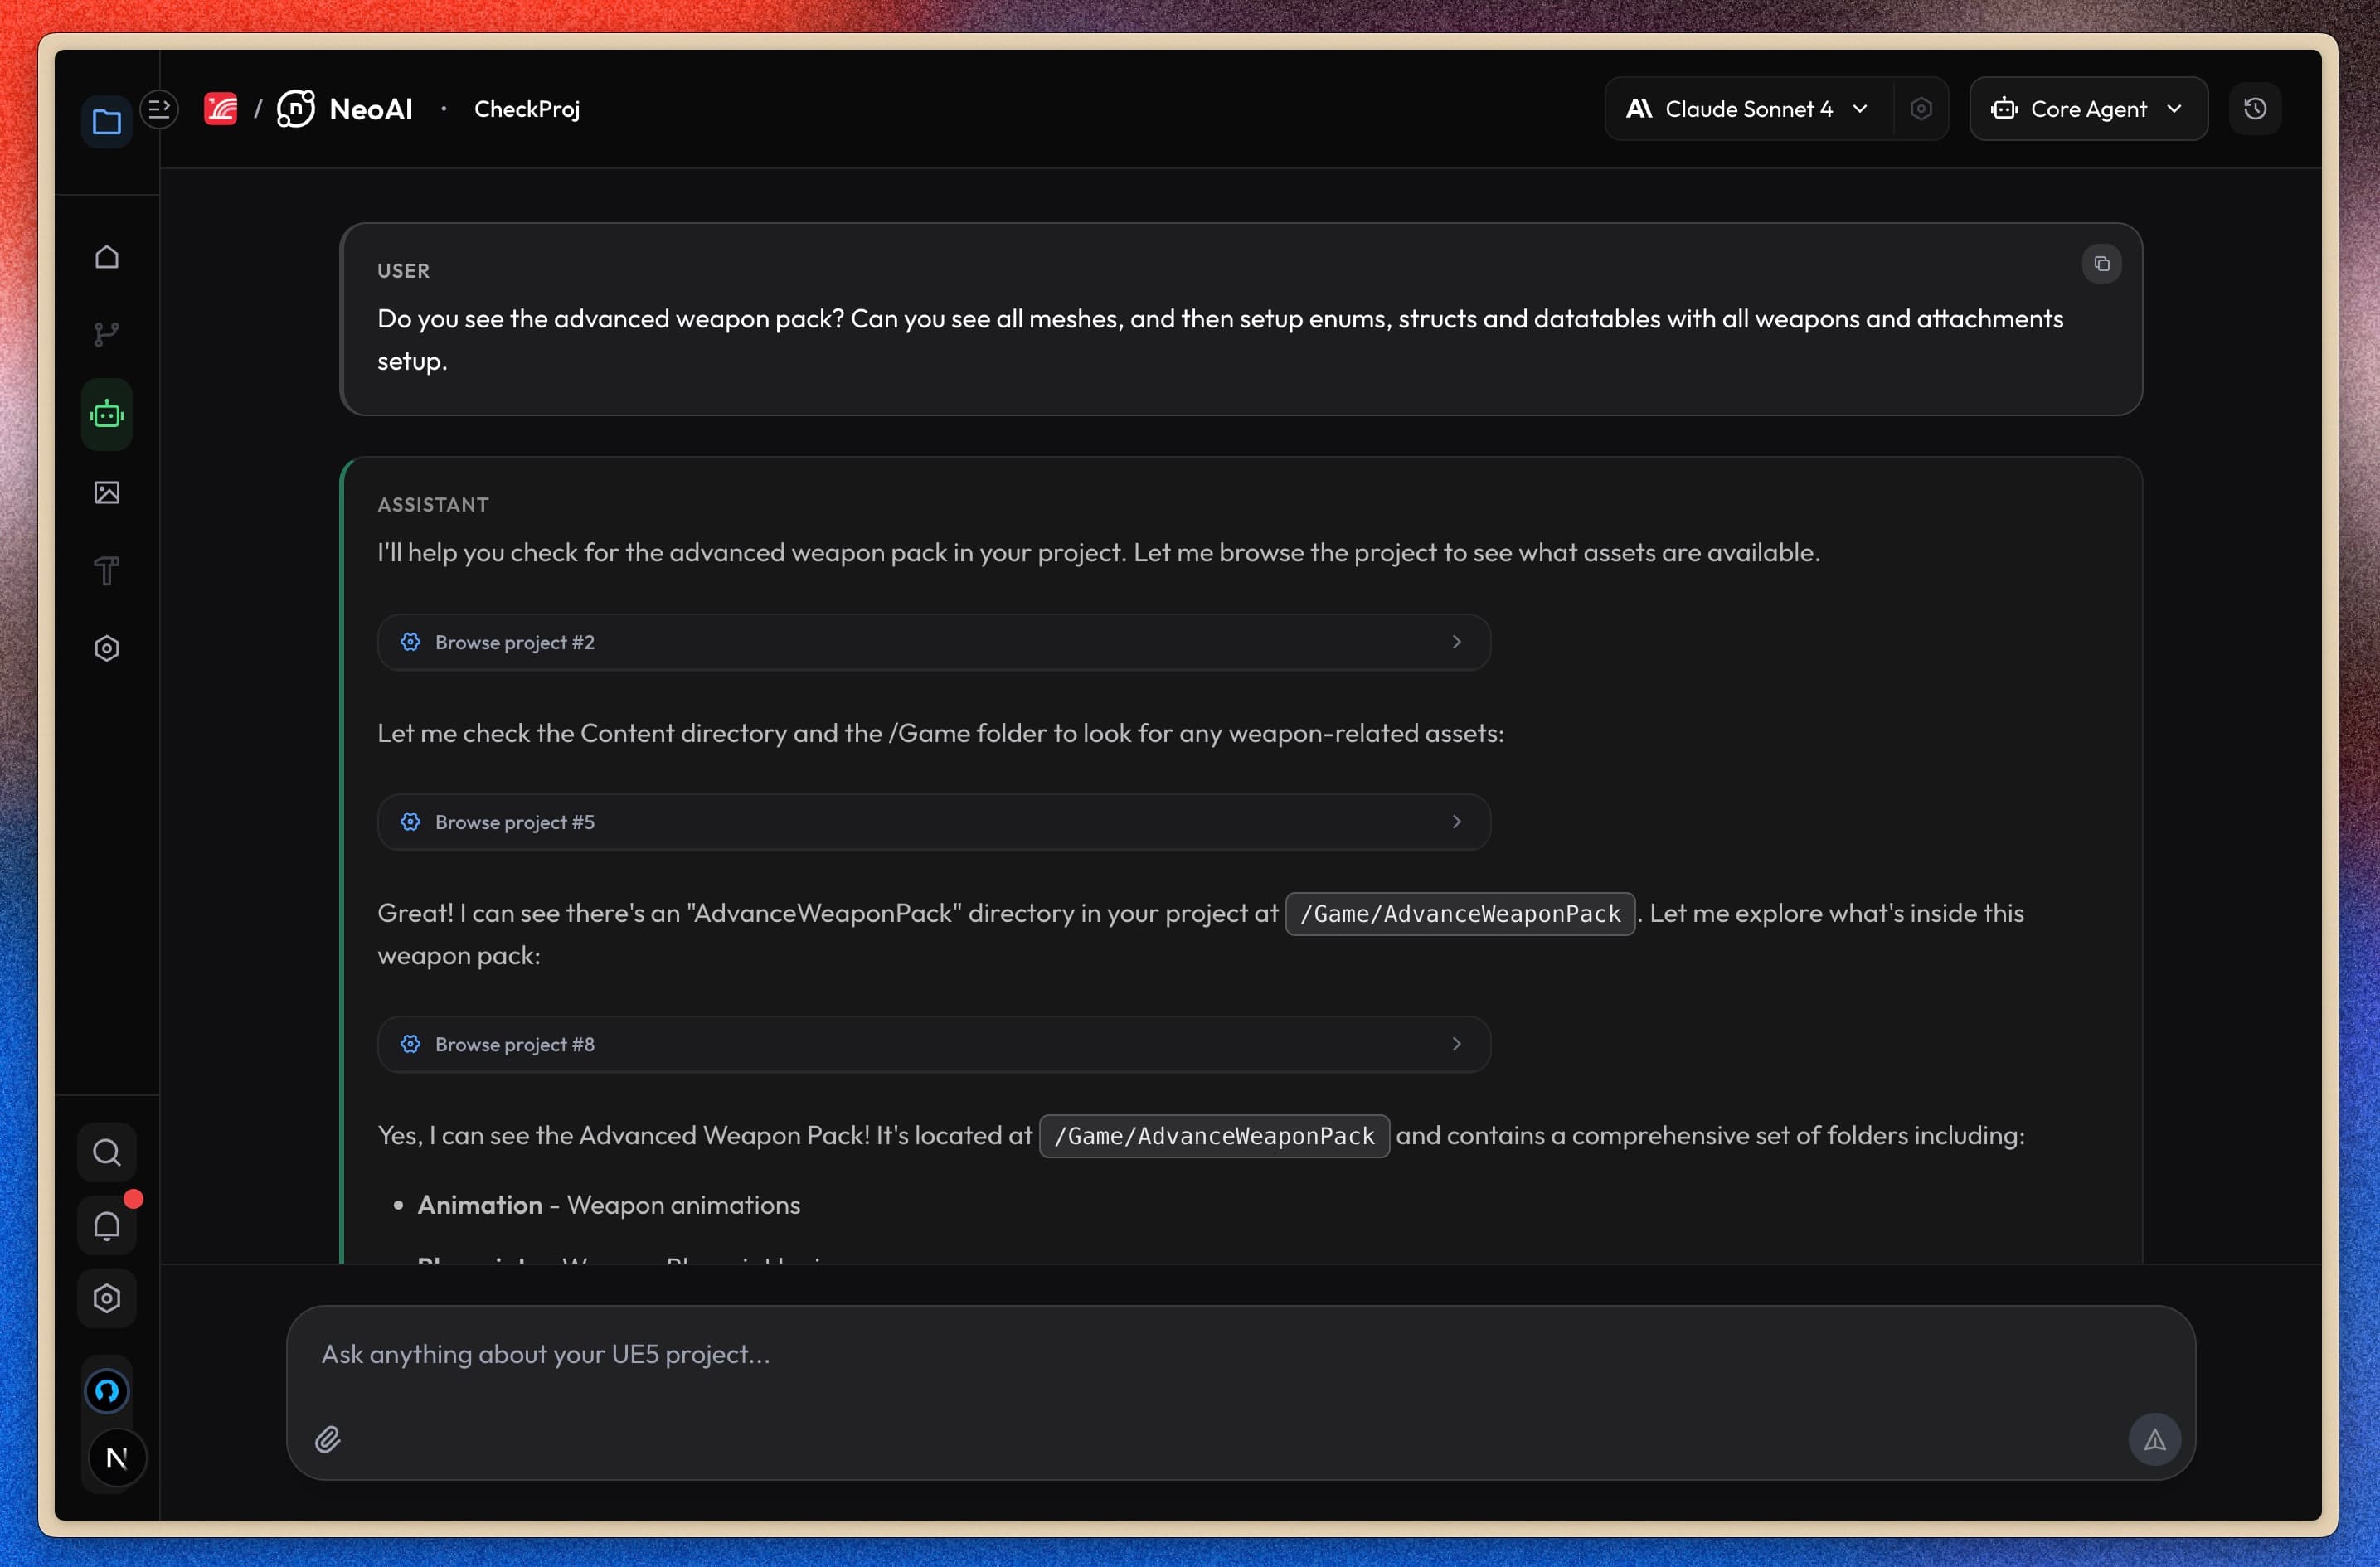Select the build tools hammer icon
2380x1567 pixels.
[106, 570]
